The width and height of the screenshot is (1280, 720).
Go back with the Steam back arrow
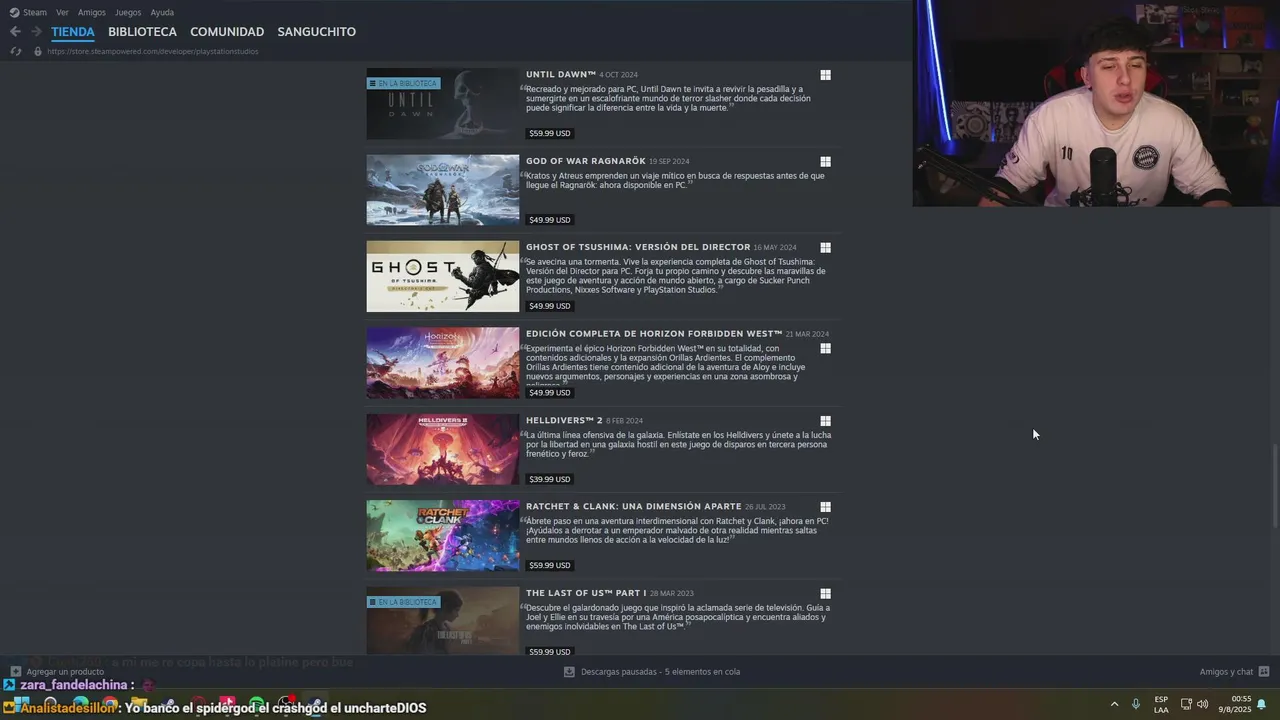[15, 32]
